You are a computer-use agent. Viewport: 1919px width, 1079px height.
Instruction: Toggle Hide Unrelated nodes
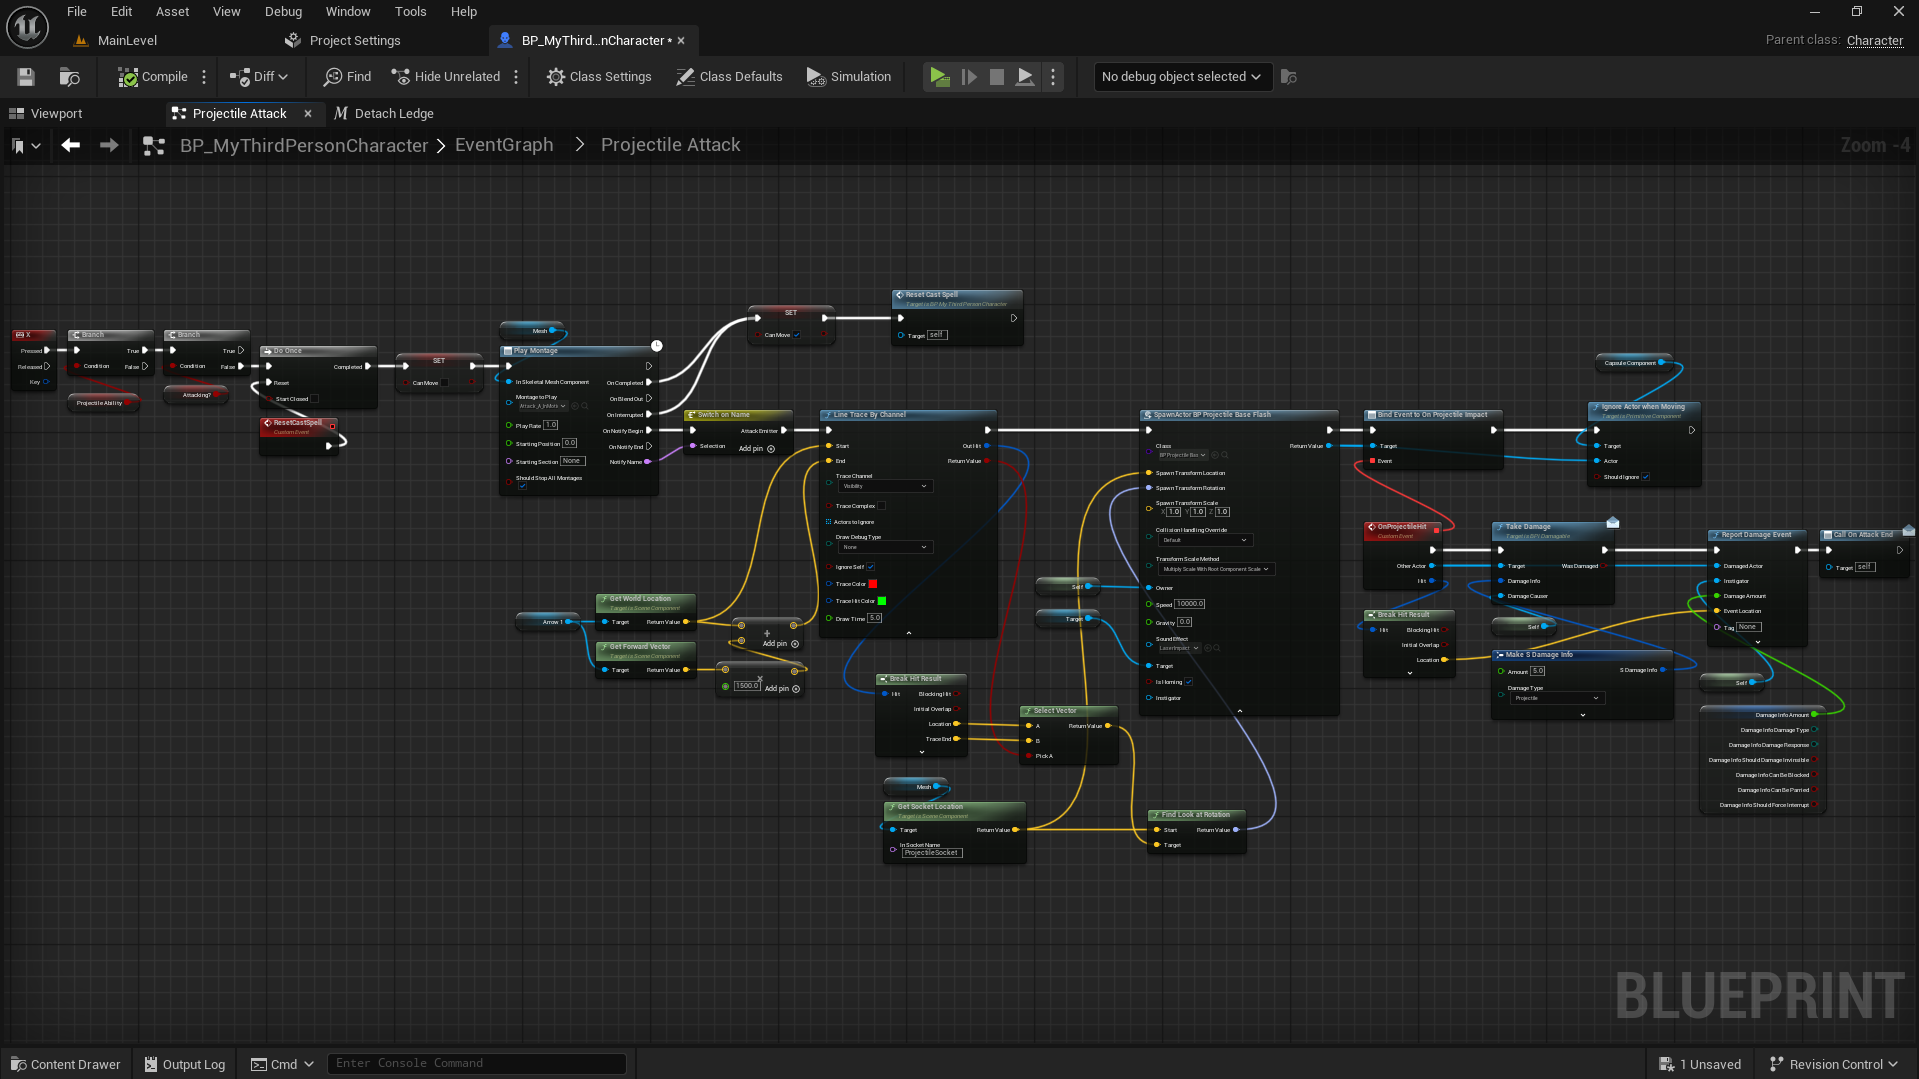point(445,77)
